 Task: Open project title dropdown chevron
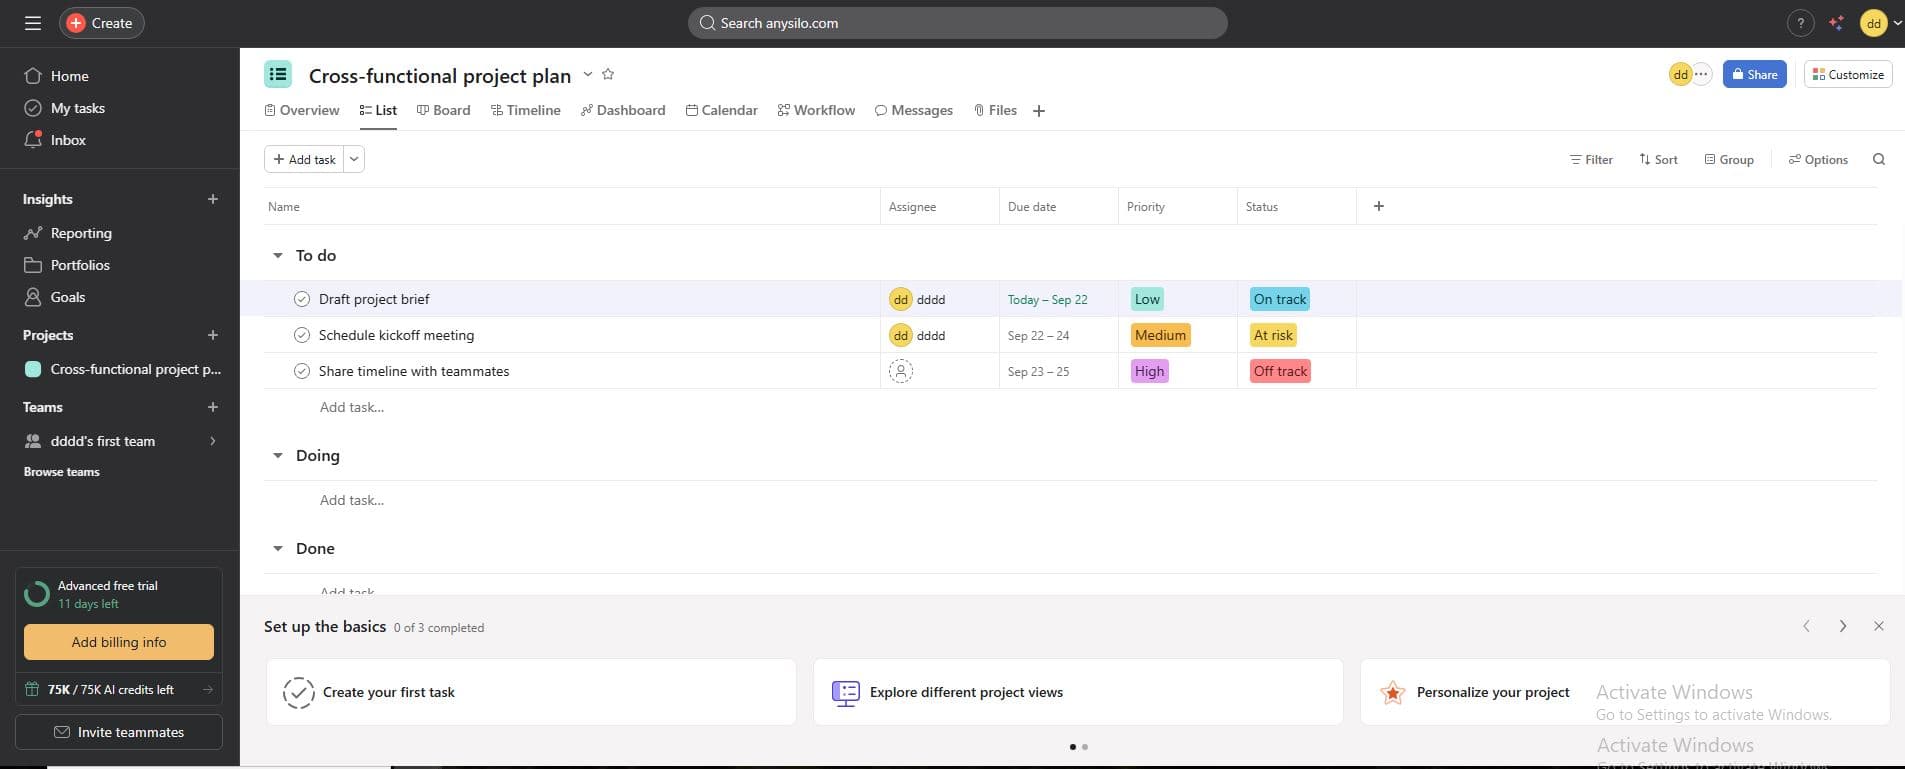[x=588, y=74]
